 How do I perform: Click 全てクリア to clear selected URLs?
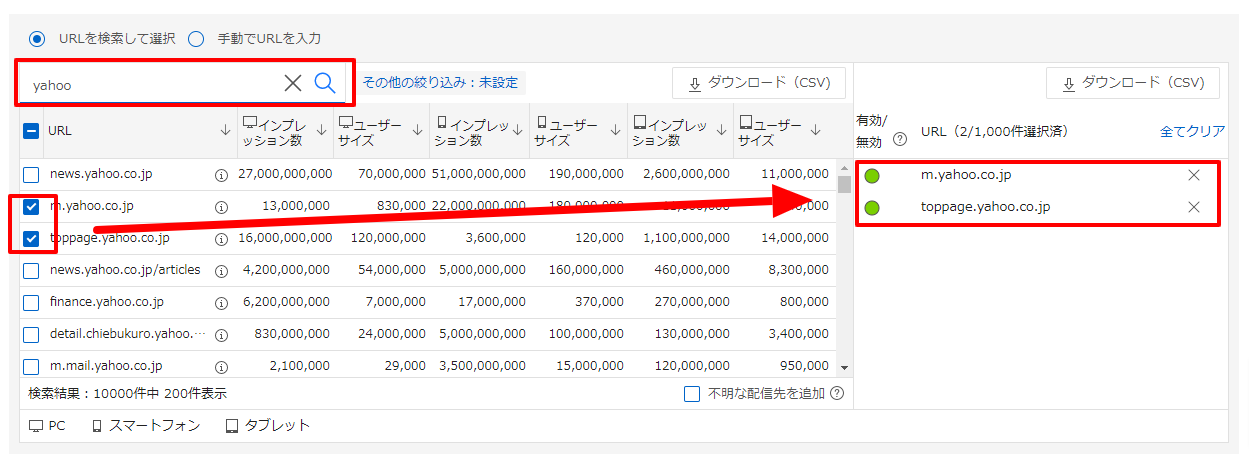point(1192,132)
